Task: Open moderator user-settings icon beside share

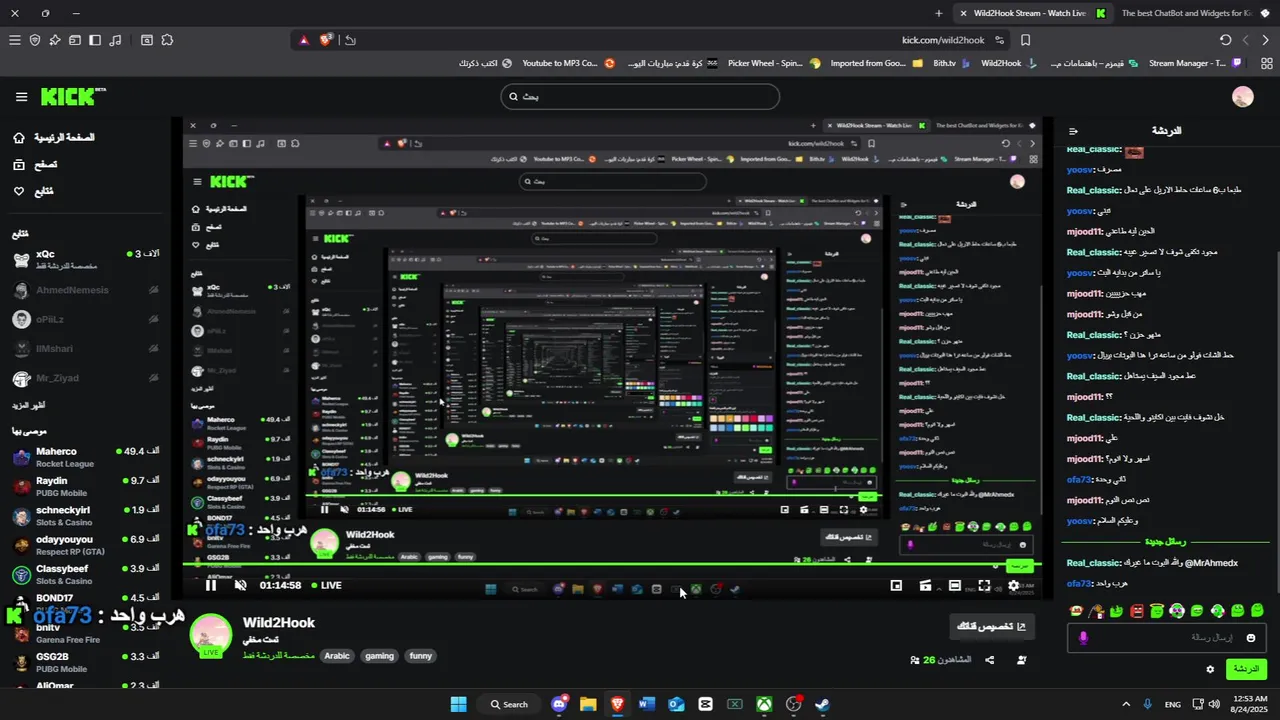Action: [x=1021, y=660]
